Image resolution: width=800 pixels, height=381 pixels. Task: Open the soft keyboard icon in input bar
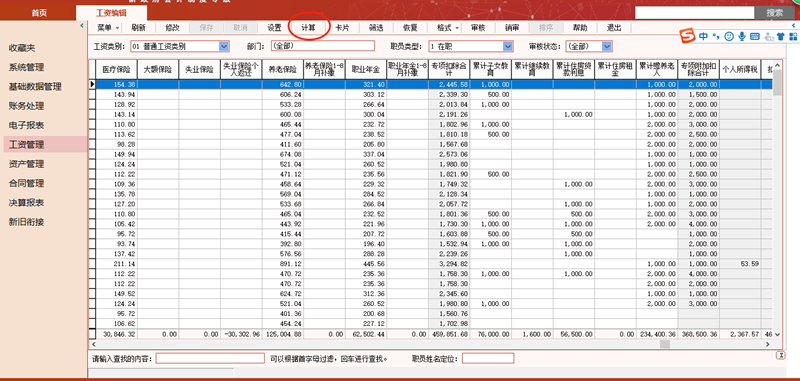coord(755,36)
